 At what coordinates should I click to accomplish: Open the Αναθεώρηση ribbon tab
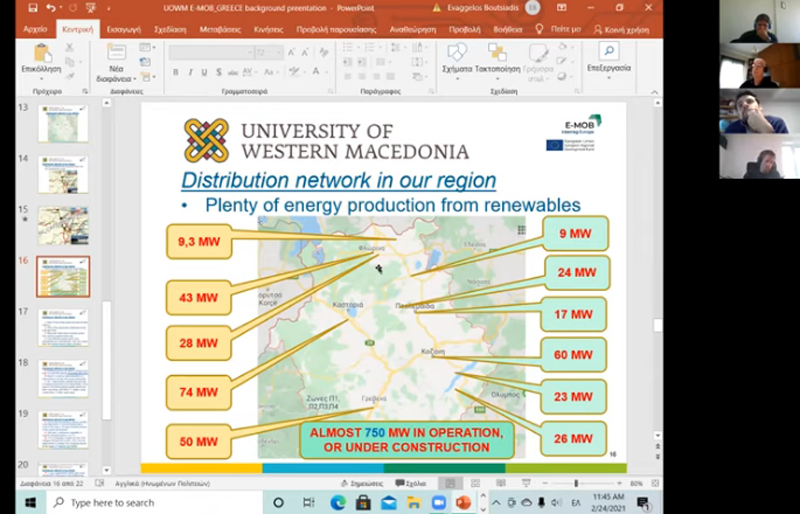(413, 30)
